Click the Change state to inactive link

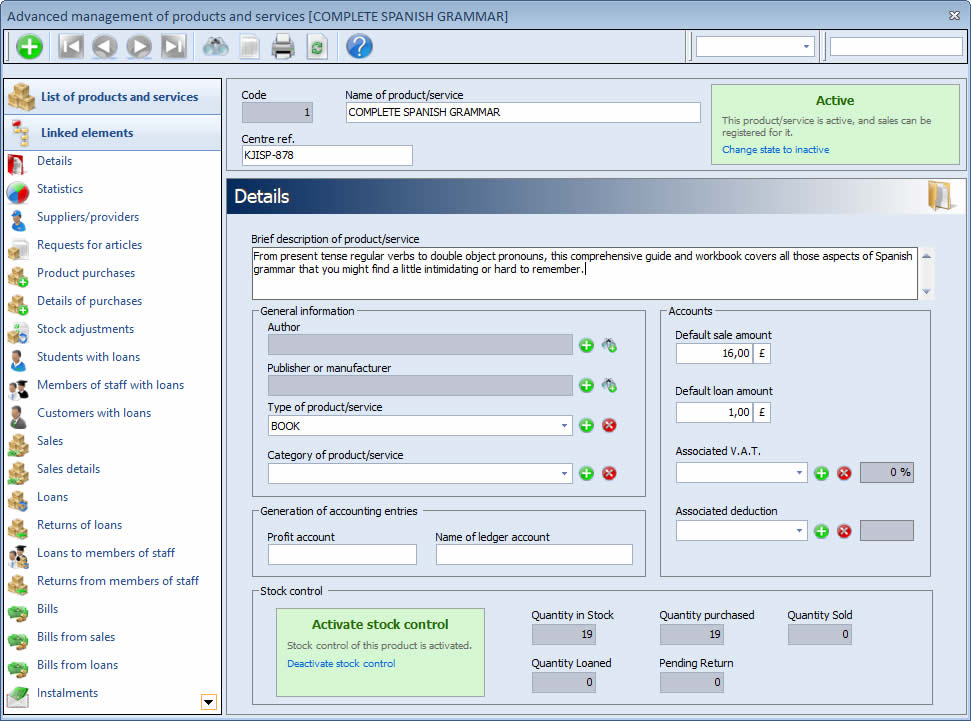pyautogui.click(x=775, y=150)
